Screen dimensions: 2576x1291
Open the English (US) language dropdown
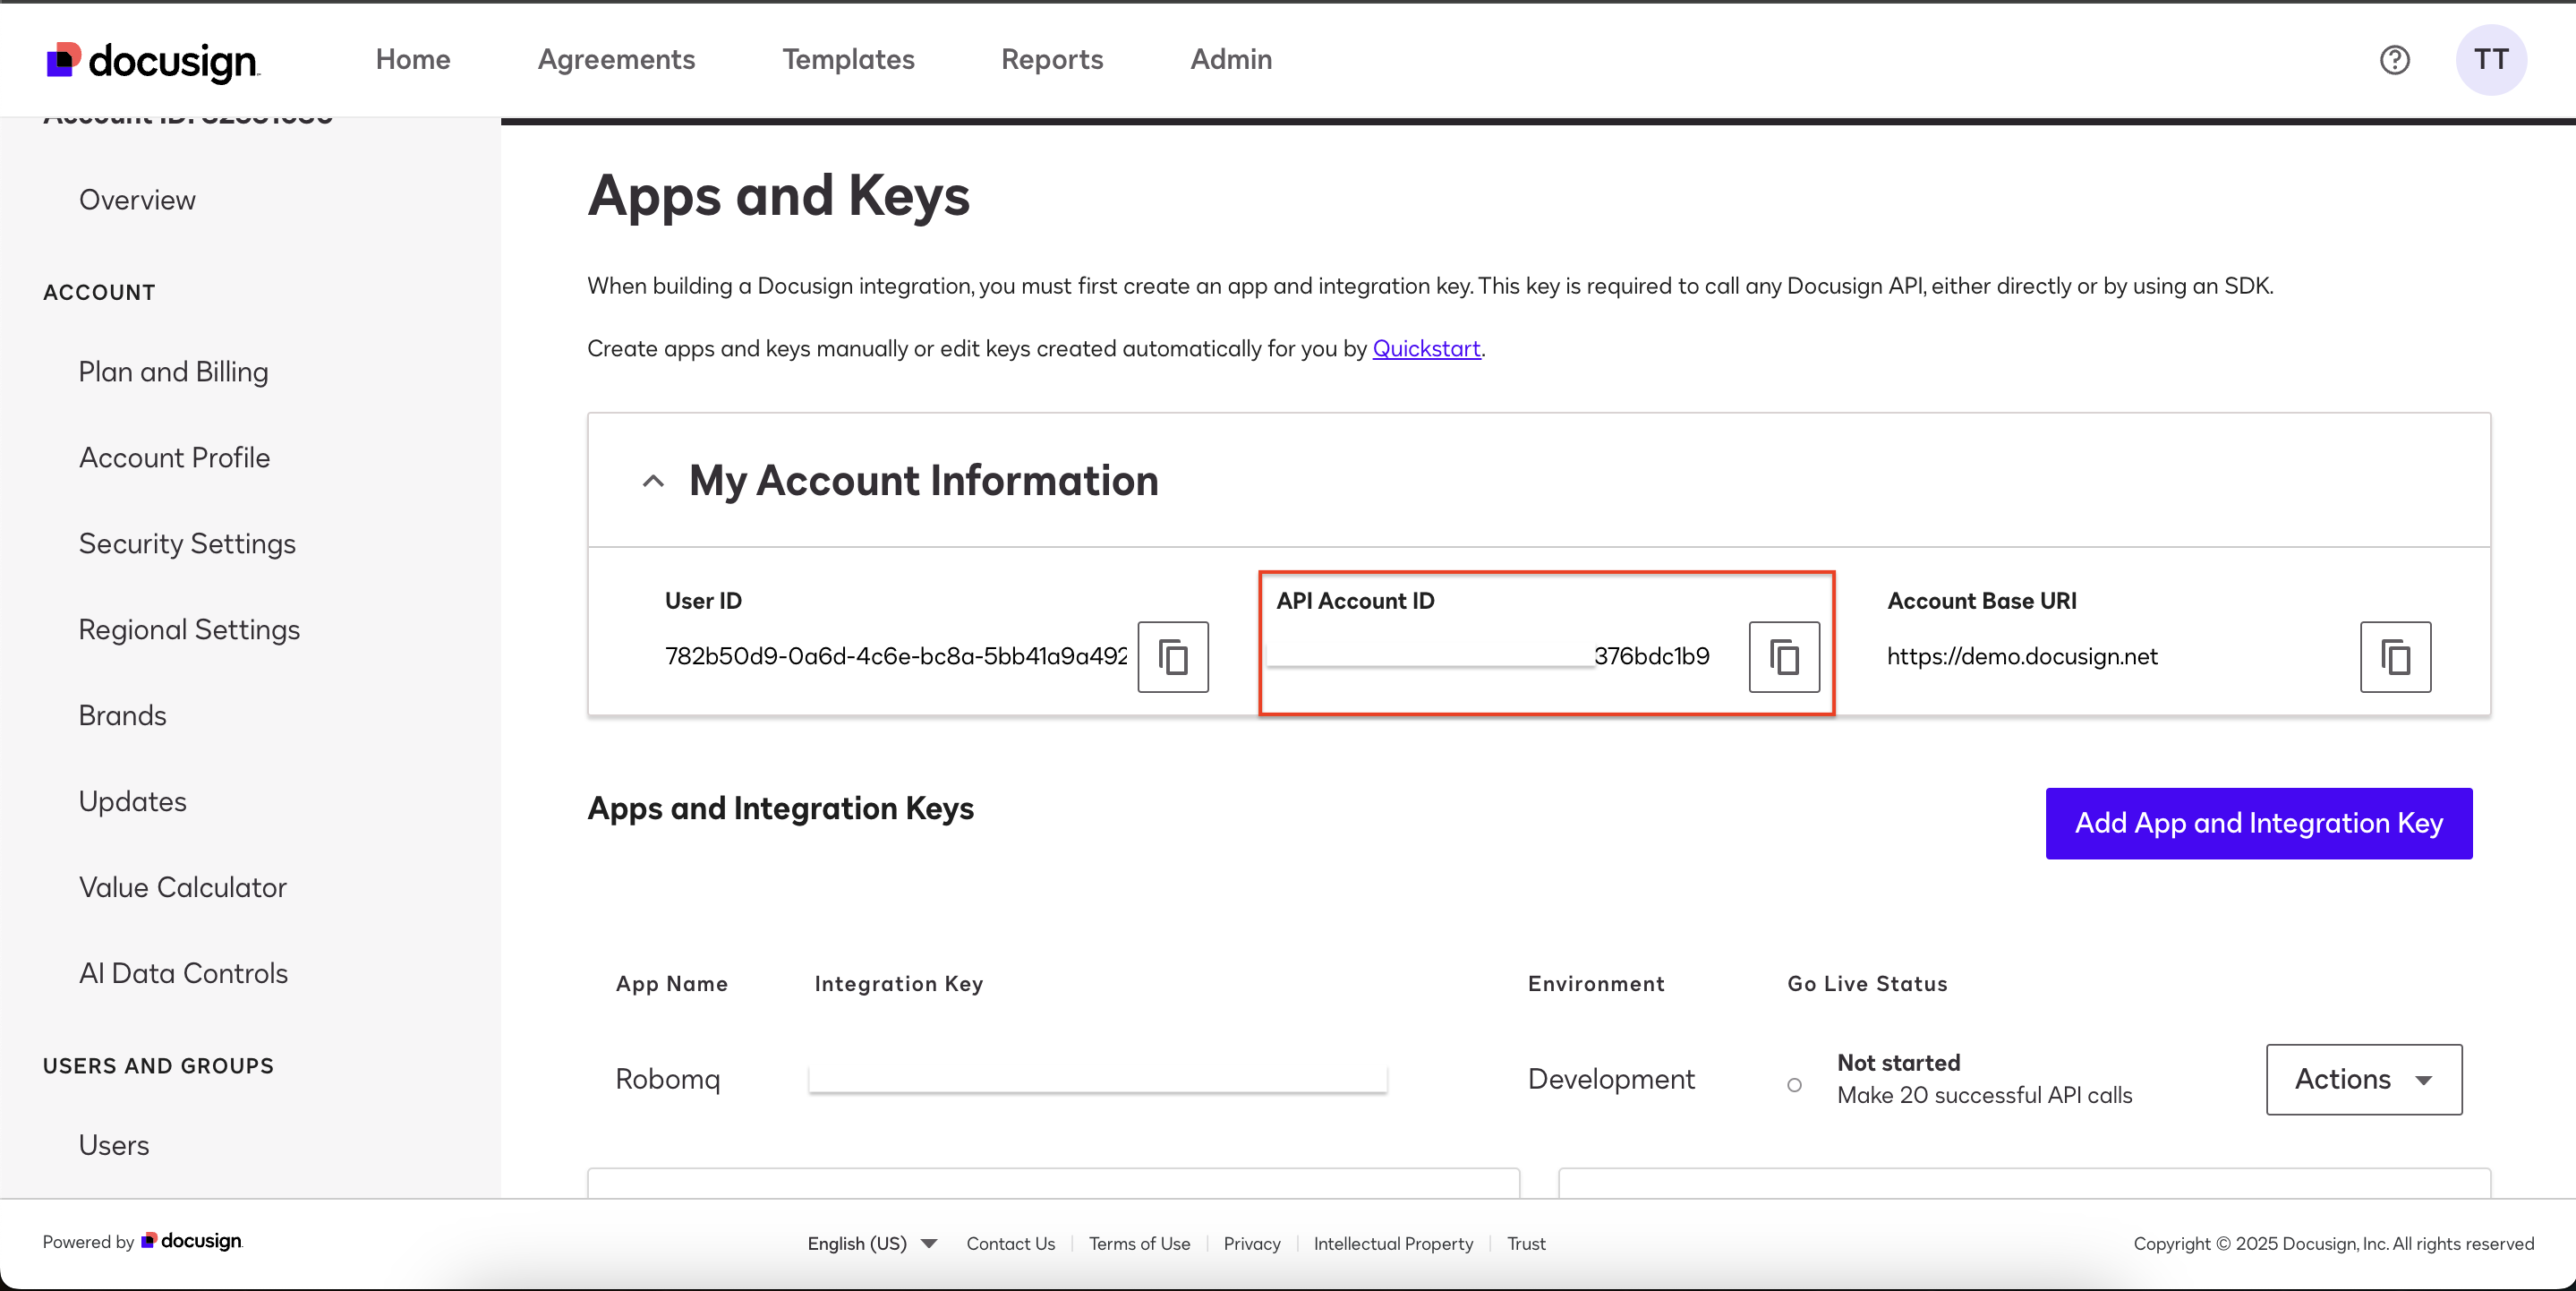point(872,1243)
